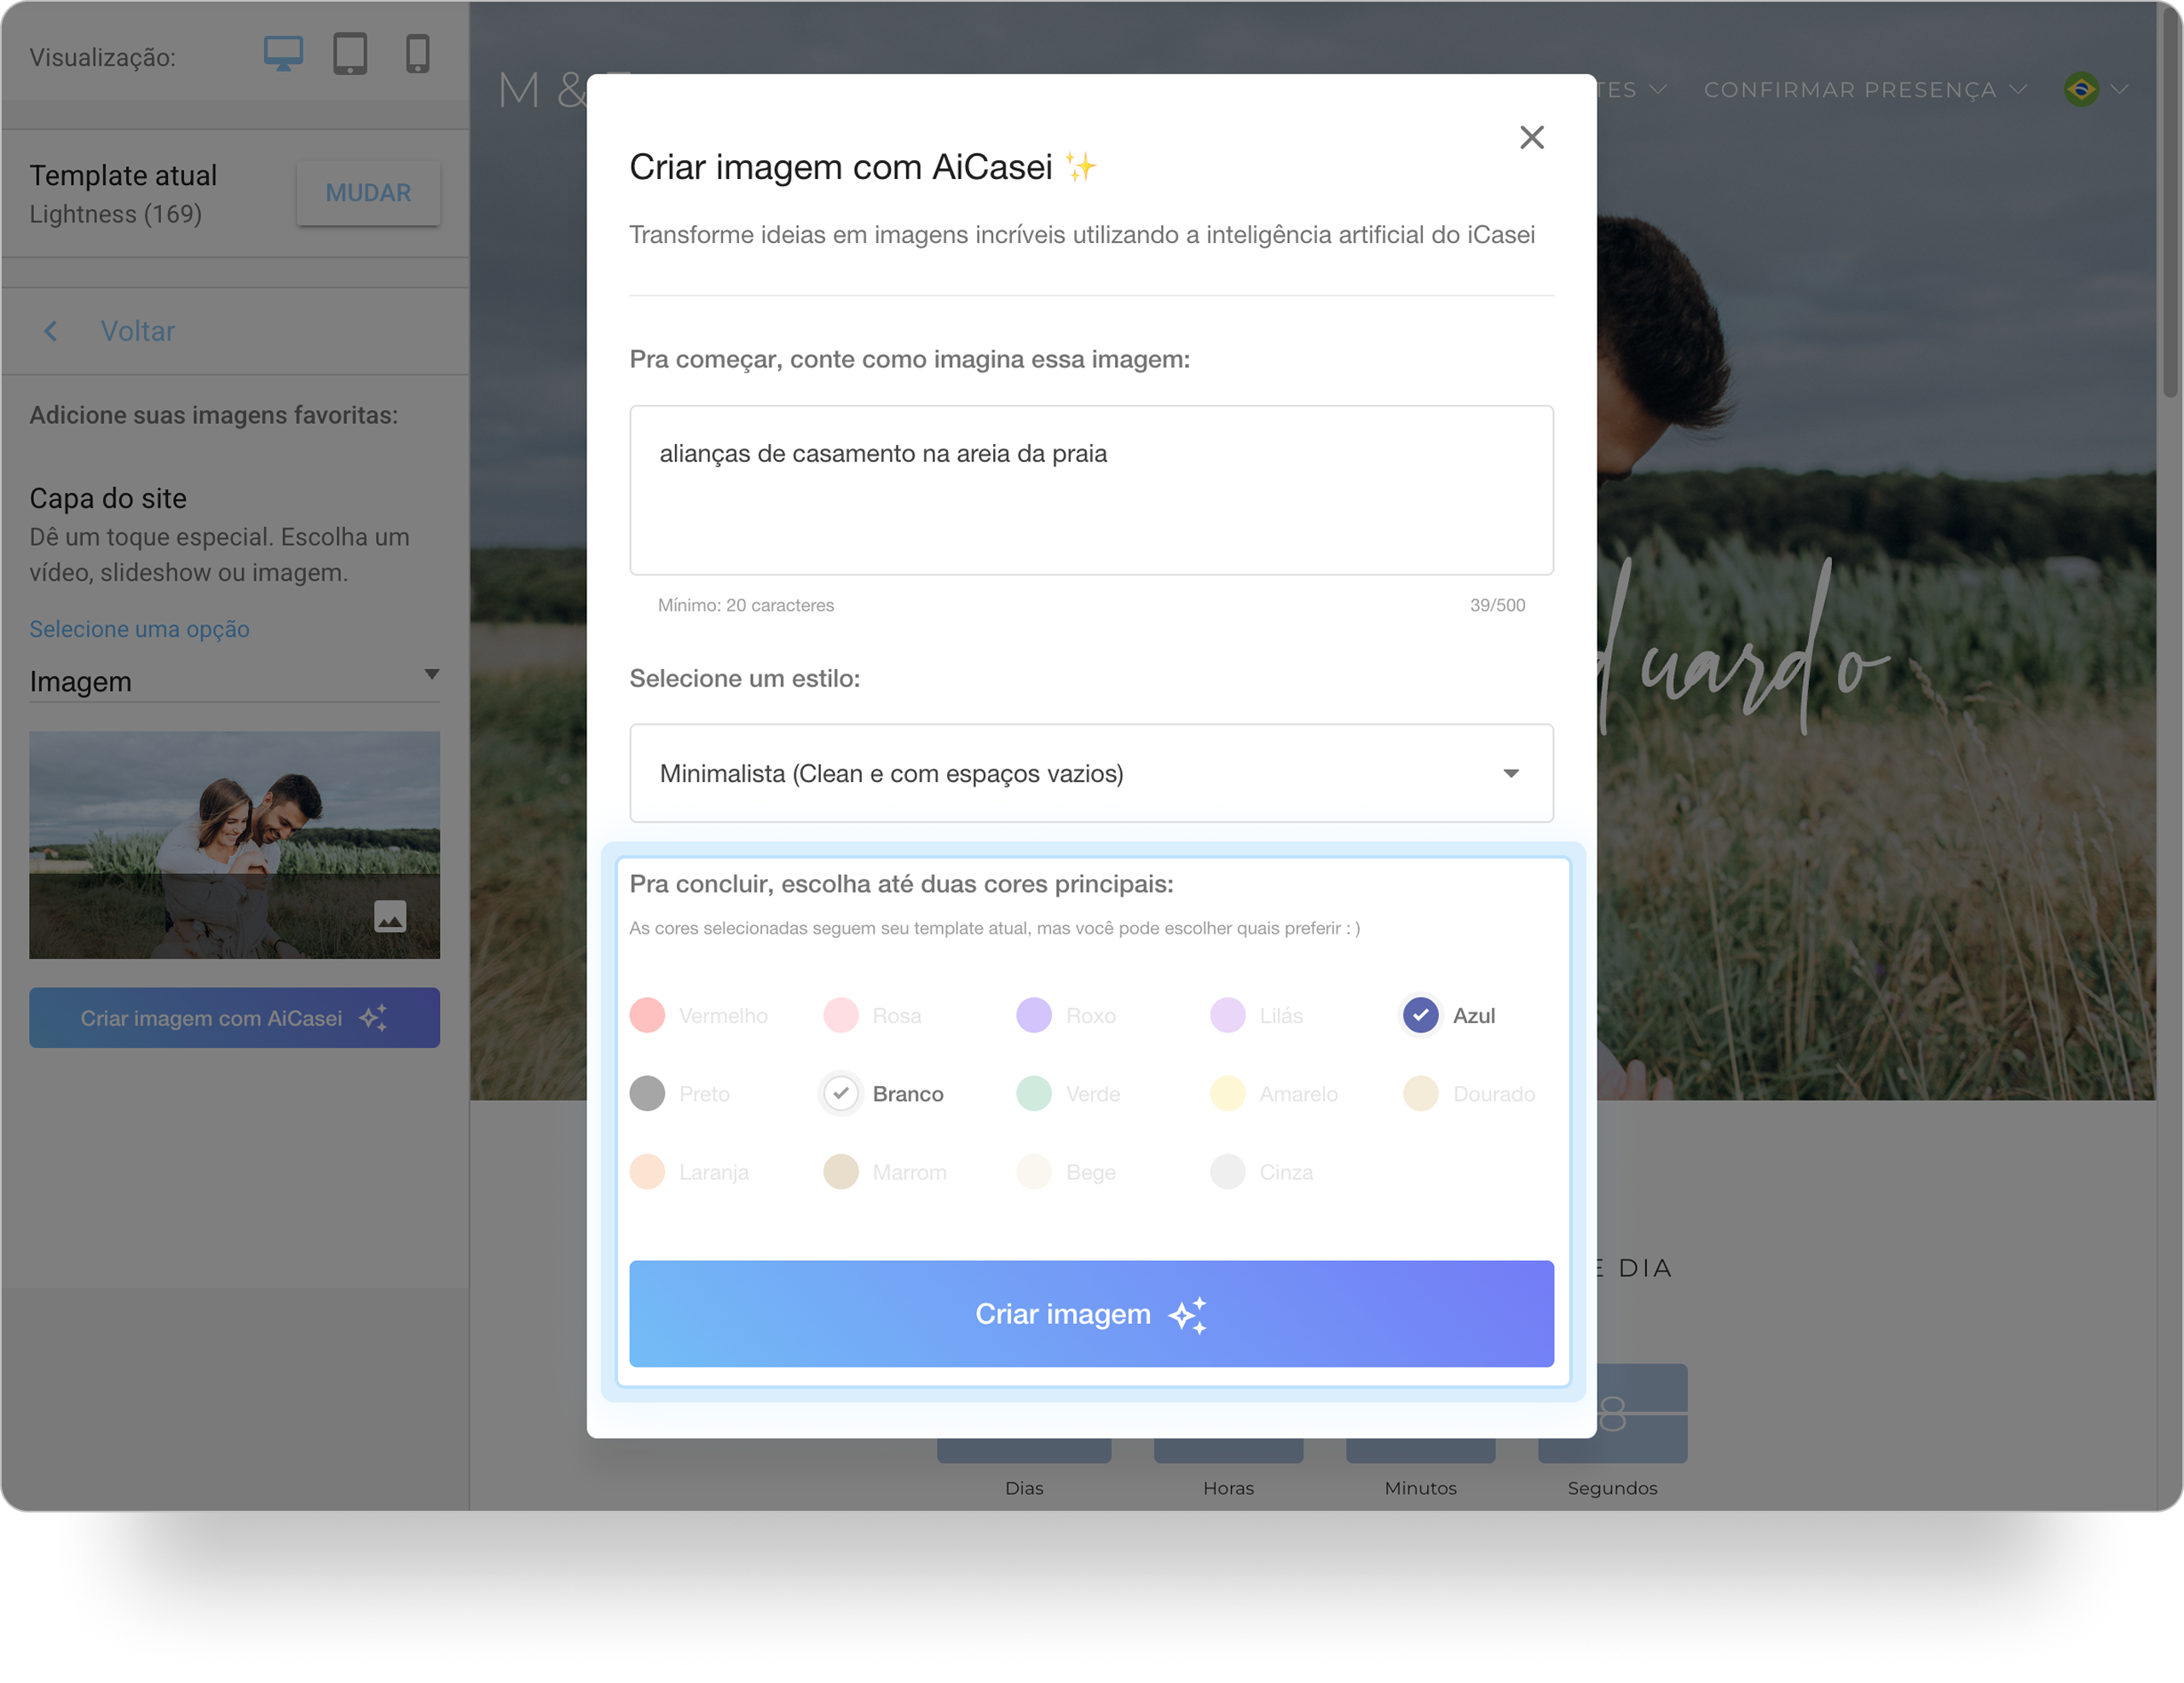Click the back arrow next to Voltar
This screenshot has width=2184, height=1683.
click(x=50, y=331)
